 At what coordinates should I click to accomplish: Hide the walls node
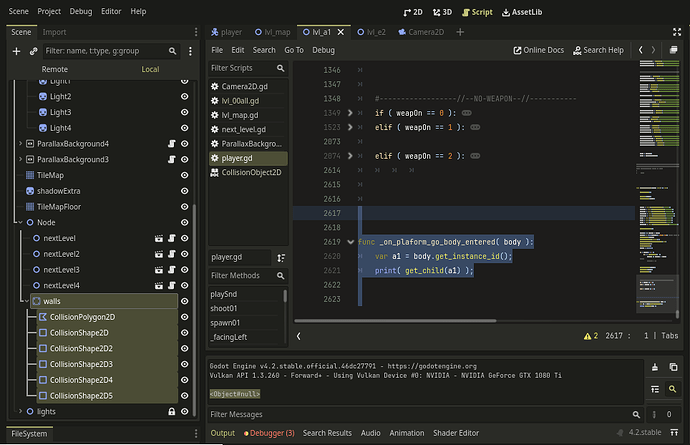[x=185, y=301]
